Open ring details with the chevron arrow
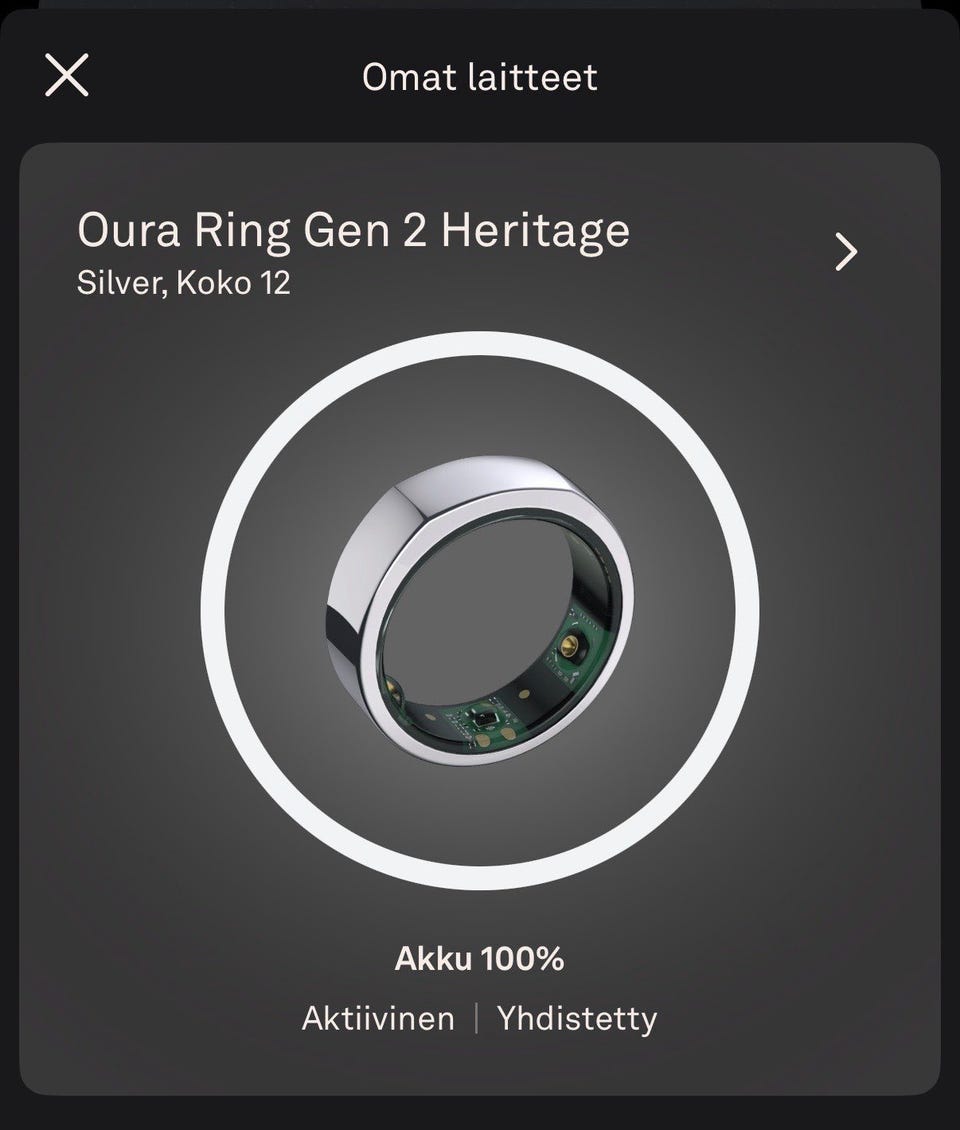The image size is (960, 1130). pos(846,253)
